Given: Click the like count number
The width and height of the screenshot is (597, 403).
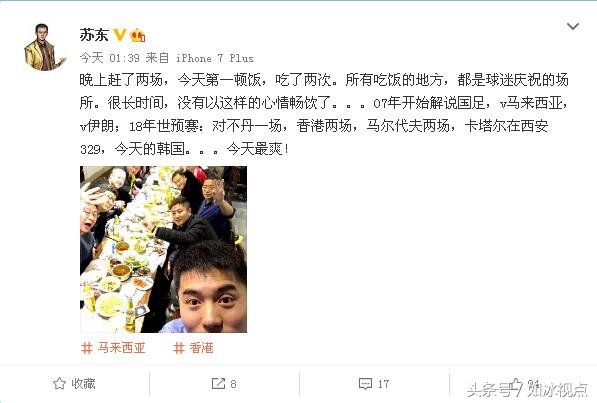Looking at the screenshot, I should [534, 384].
